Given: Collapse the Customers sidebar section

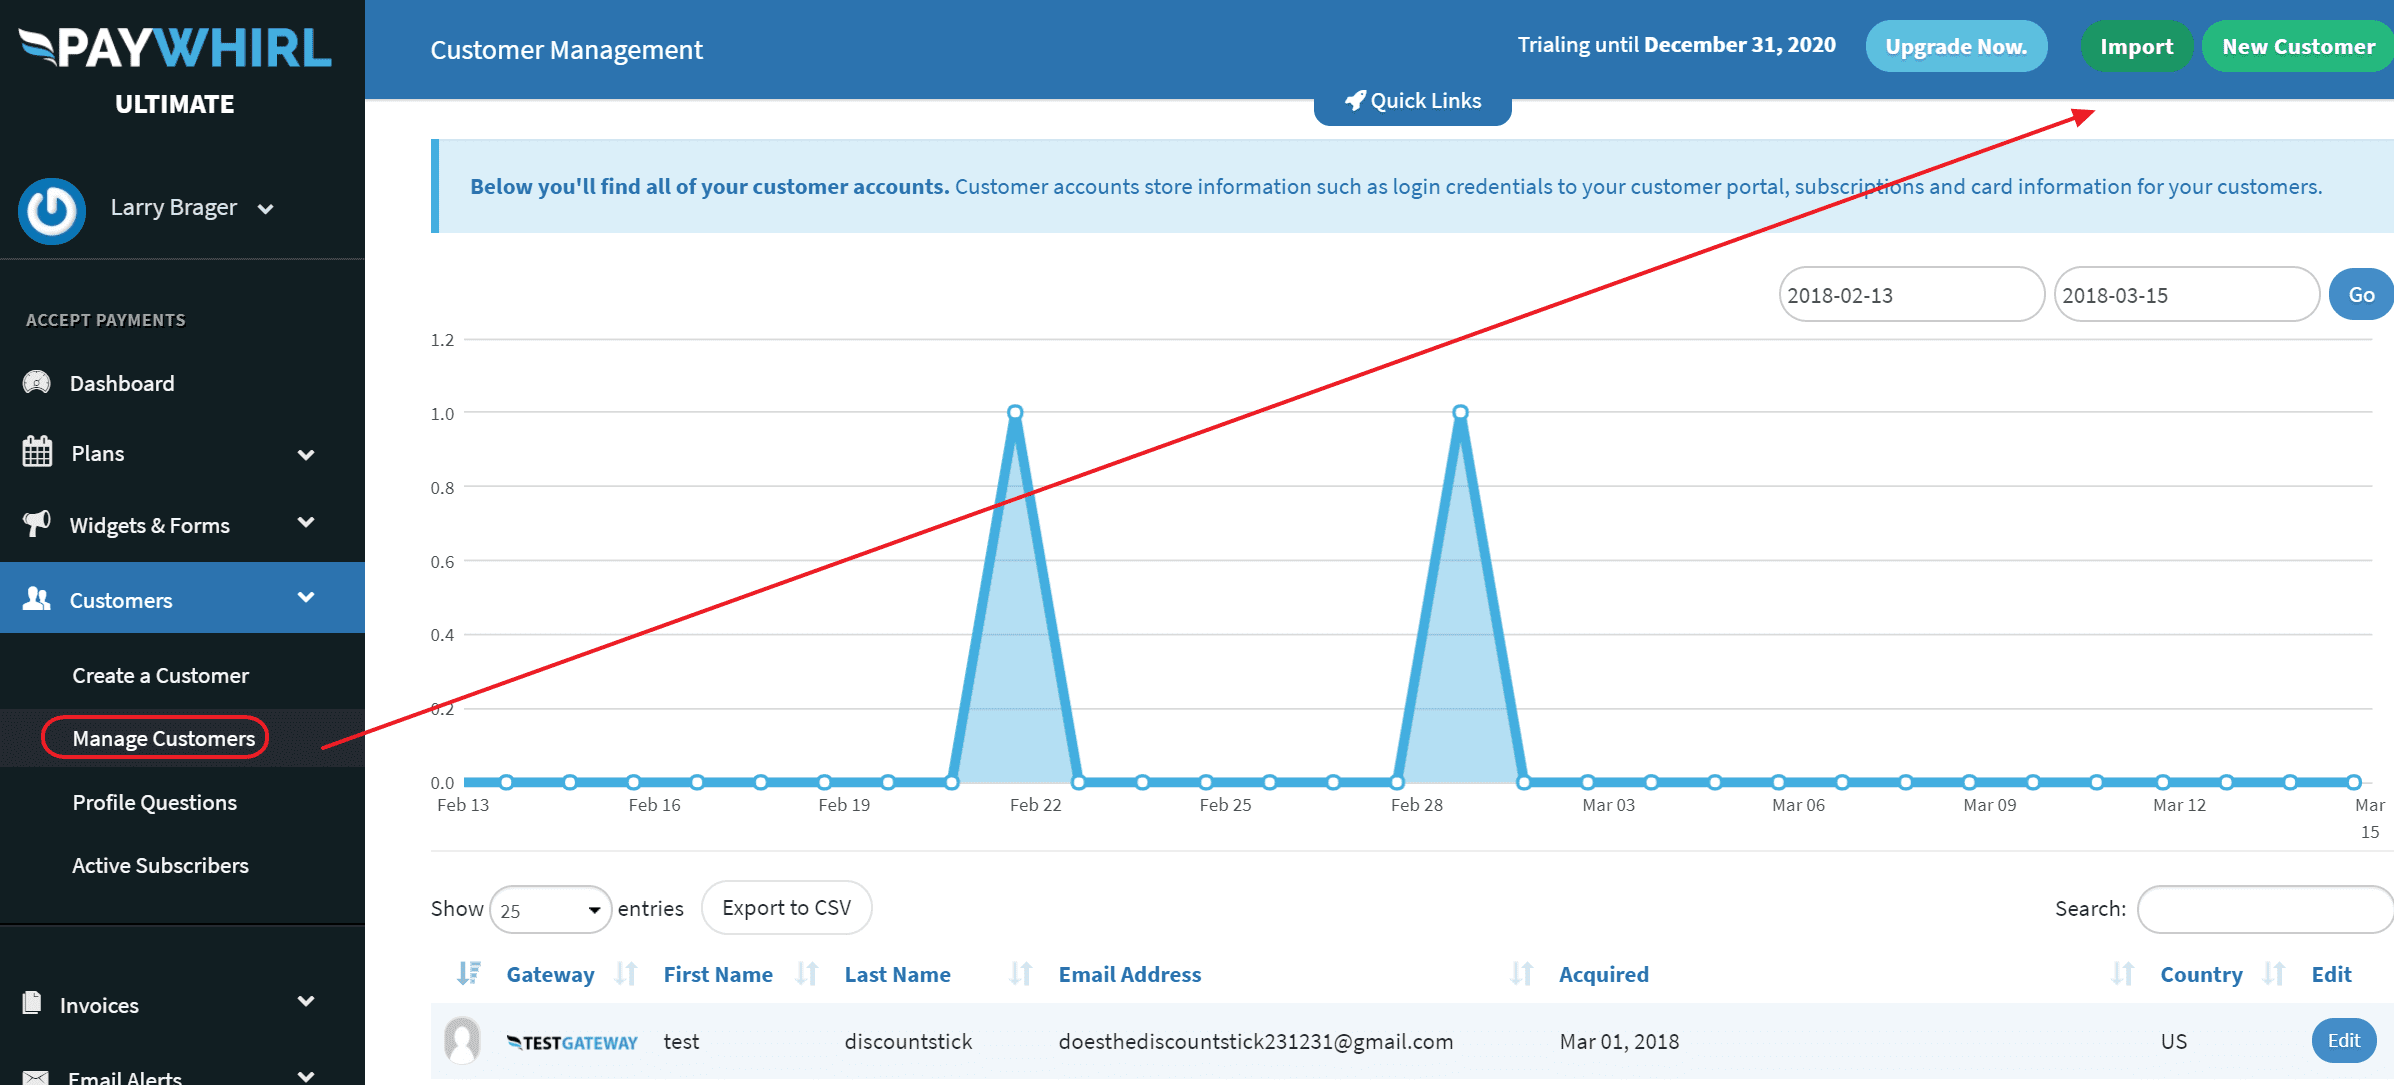Looking at the screenshot, I should (306, 597).
